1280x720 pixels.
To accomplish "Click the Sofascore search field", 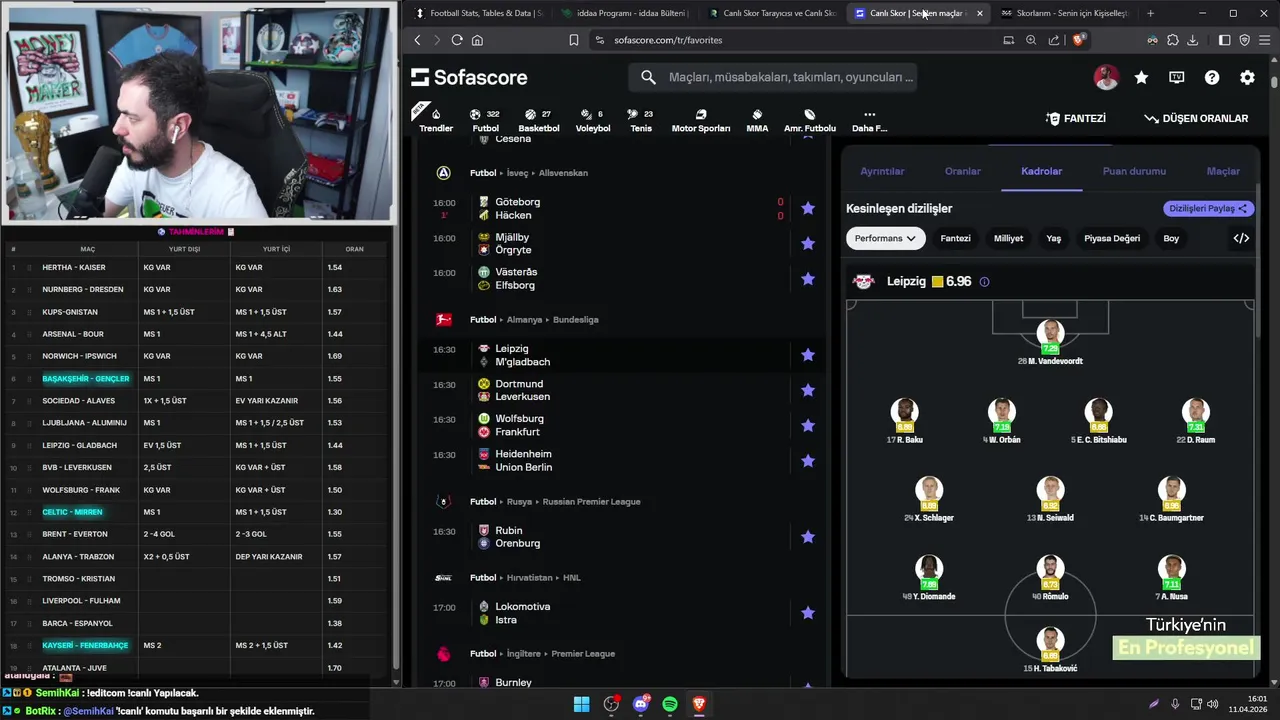I will (772, 77).
